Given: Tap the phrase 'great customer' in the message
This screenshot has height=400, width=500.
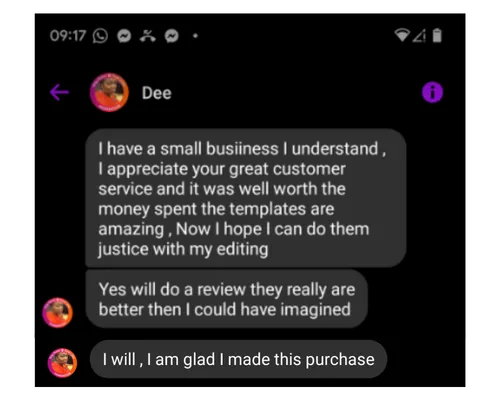Looking at the screenshot, I should pos(287,169).
